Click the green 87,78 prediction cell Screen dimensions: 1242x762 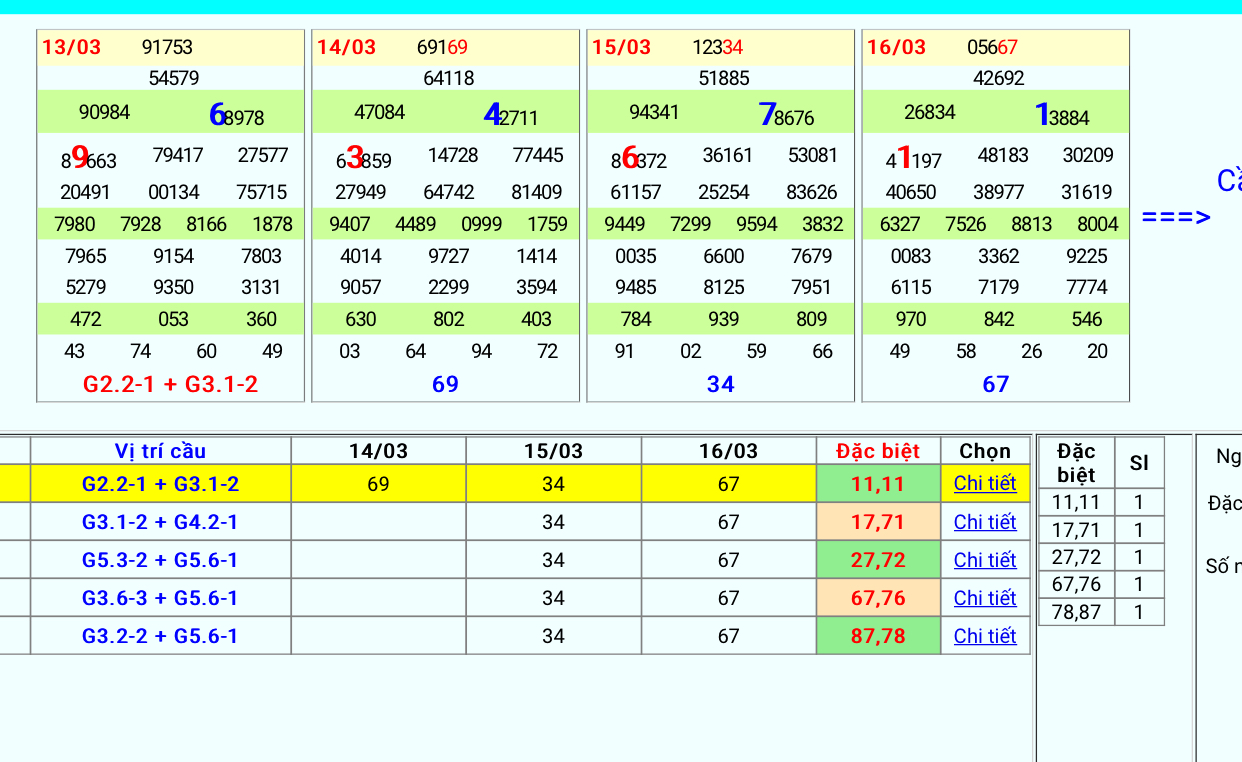coord(877,636)
